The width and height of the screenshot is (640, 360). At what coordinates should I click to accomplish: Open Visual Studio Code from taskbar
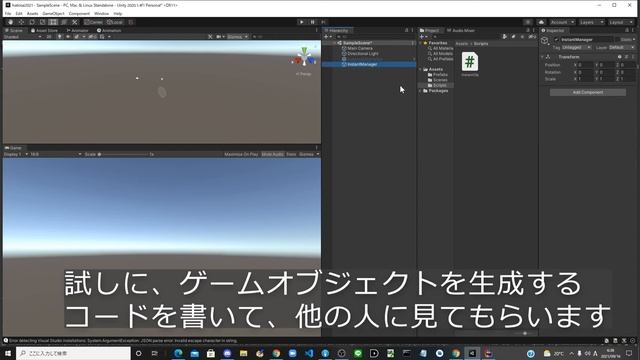[309, 353]
